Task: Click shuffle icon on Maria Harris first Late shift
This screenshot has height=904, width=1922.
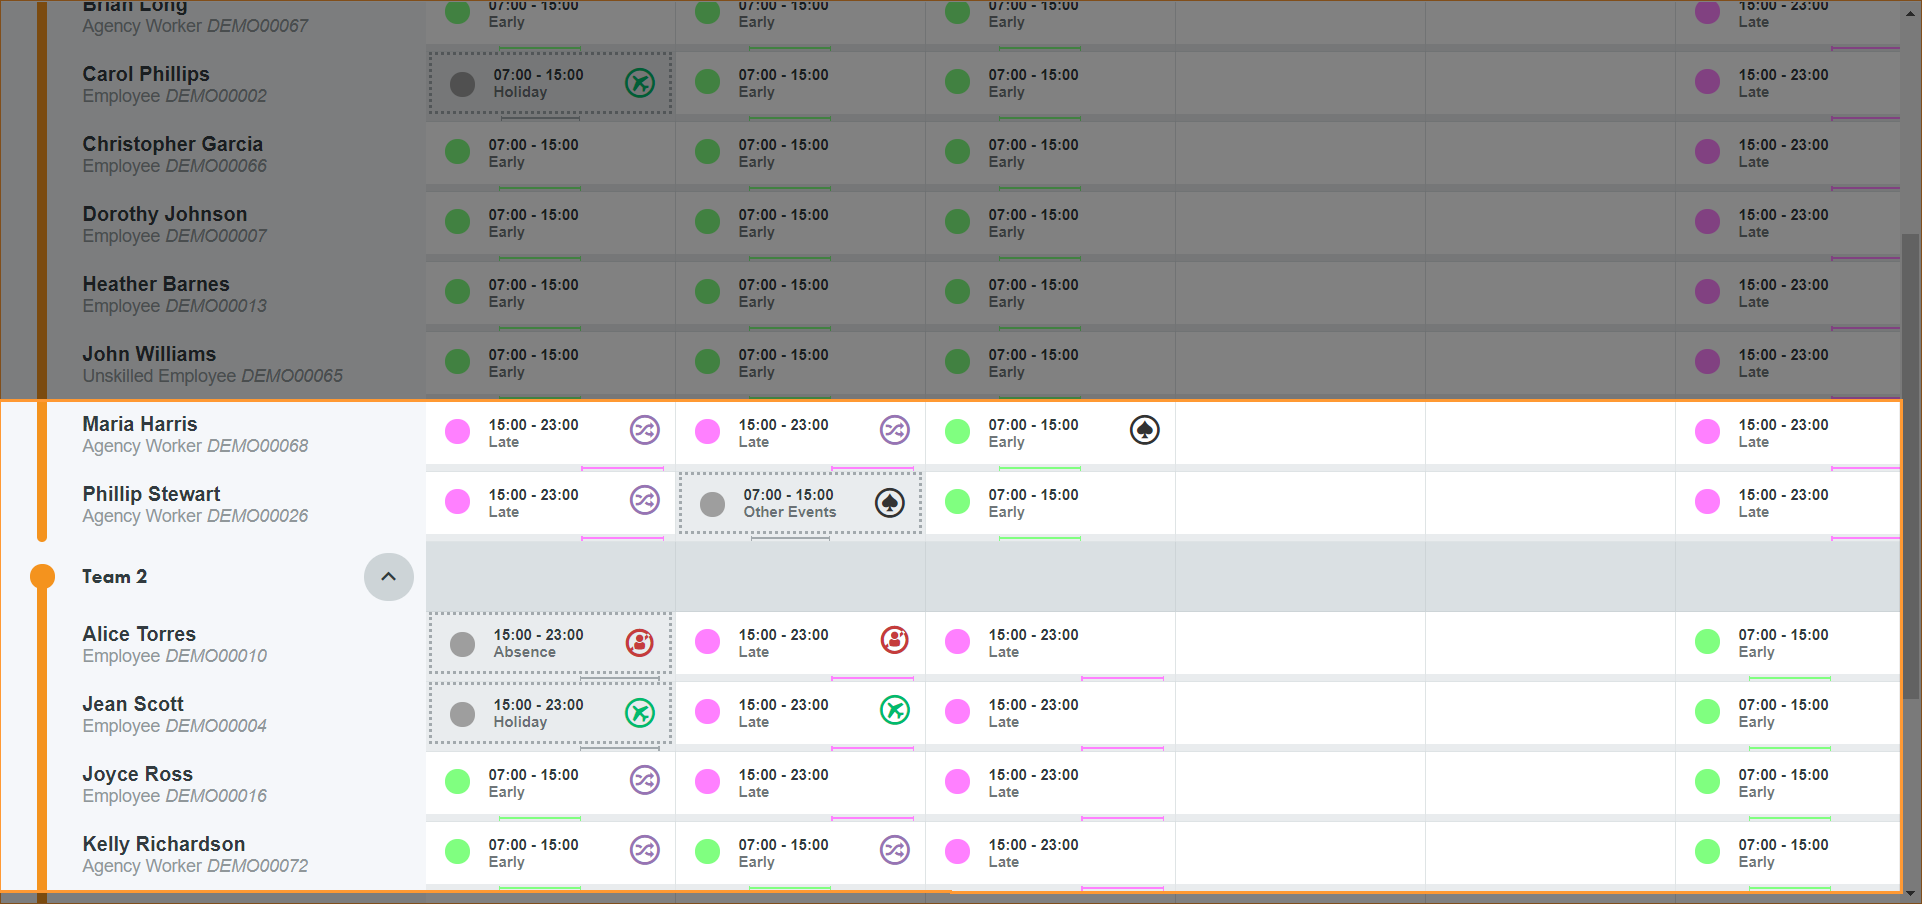Action: [644, 430]
